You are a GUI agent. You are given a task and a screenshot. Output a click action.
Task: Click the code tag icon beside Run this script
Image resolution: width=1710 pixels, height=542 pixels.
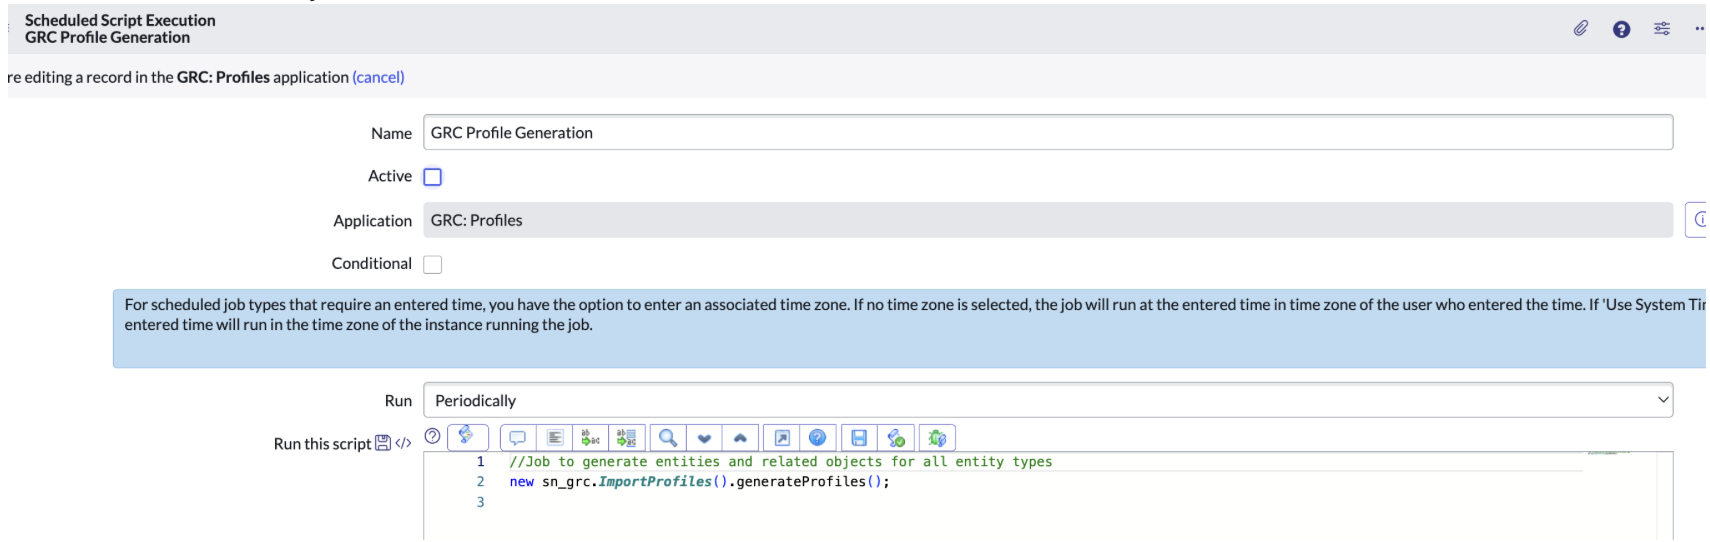pos(403,443)
